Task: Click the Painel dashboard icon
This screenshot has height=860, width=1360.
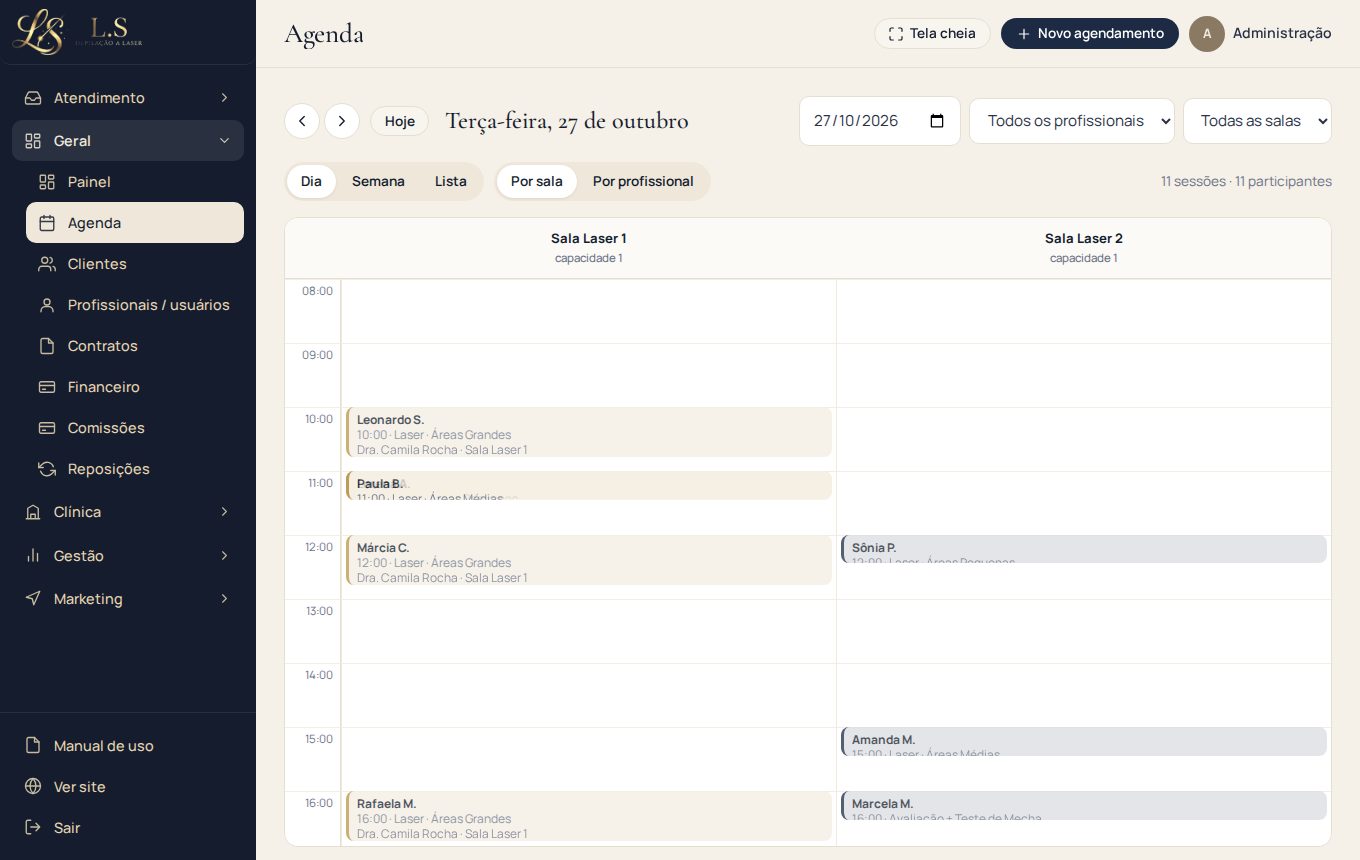Action: (47, 182)
